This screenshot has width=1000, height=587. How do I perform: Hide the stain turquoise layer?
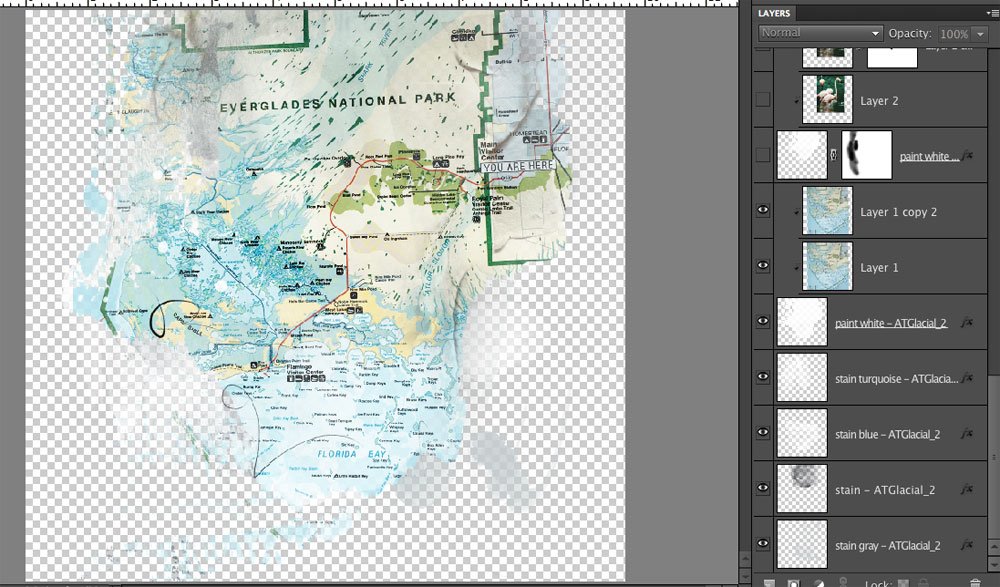click(763, 377)
